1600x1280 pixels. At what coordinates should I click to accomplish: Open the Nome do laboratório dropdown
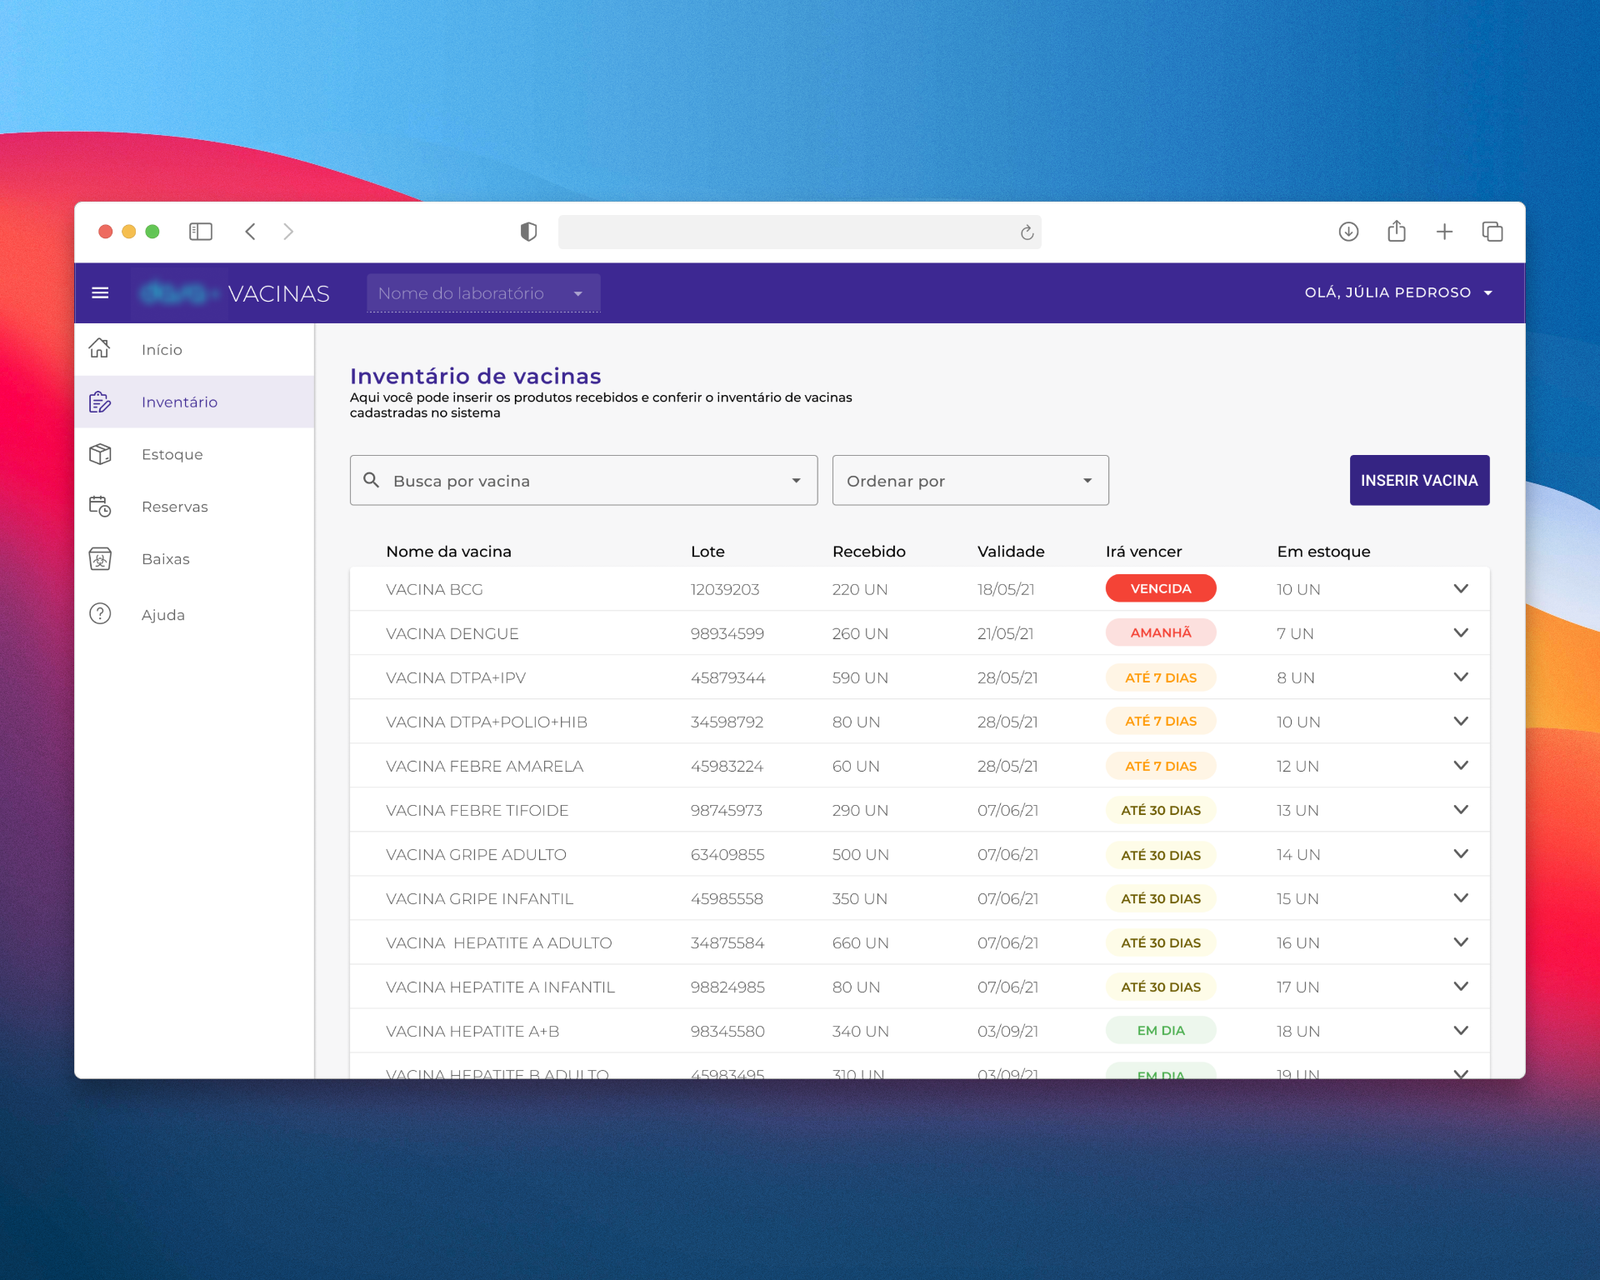[483, 293]
